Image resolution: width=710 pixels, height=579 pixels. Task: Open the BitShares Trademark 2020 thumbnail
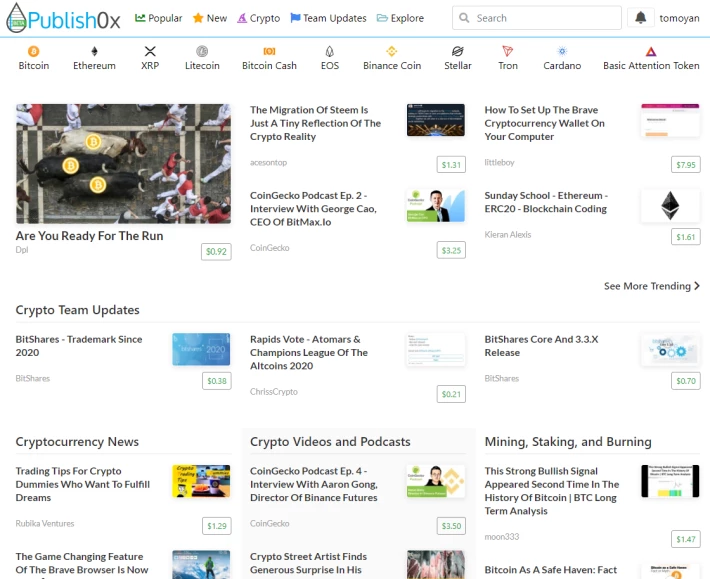coord(201,349)
